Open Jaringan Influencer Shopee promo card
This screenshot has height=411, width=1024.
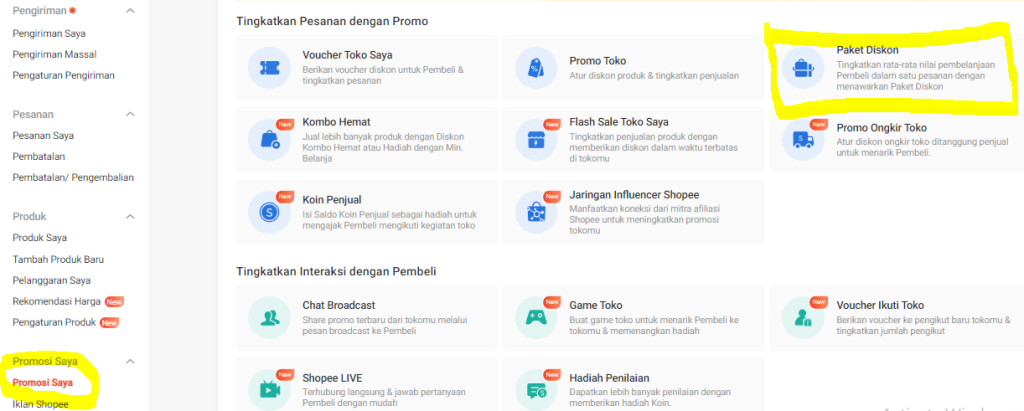click(634, 212)
